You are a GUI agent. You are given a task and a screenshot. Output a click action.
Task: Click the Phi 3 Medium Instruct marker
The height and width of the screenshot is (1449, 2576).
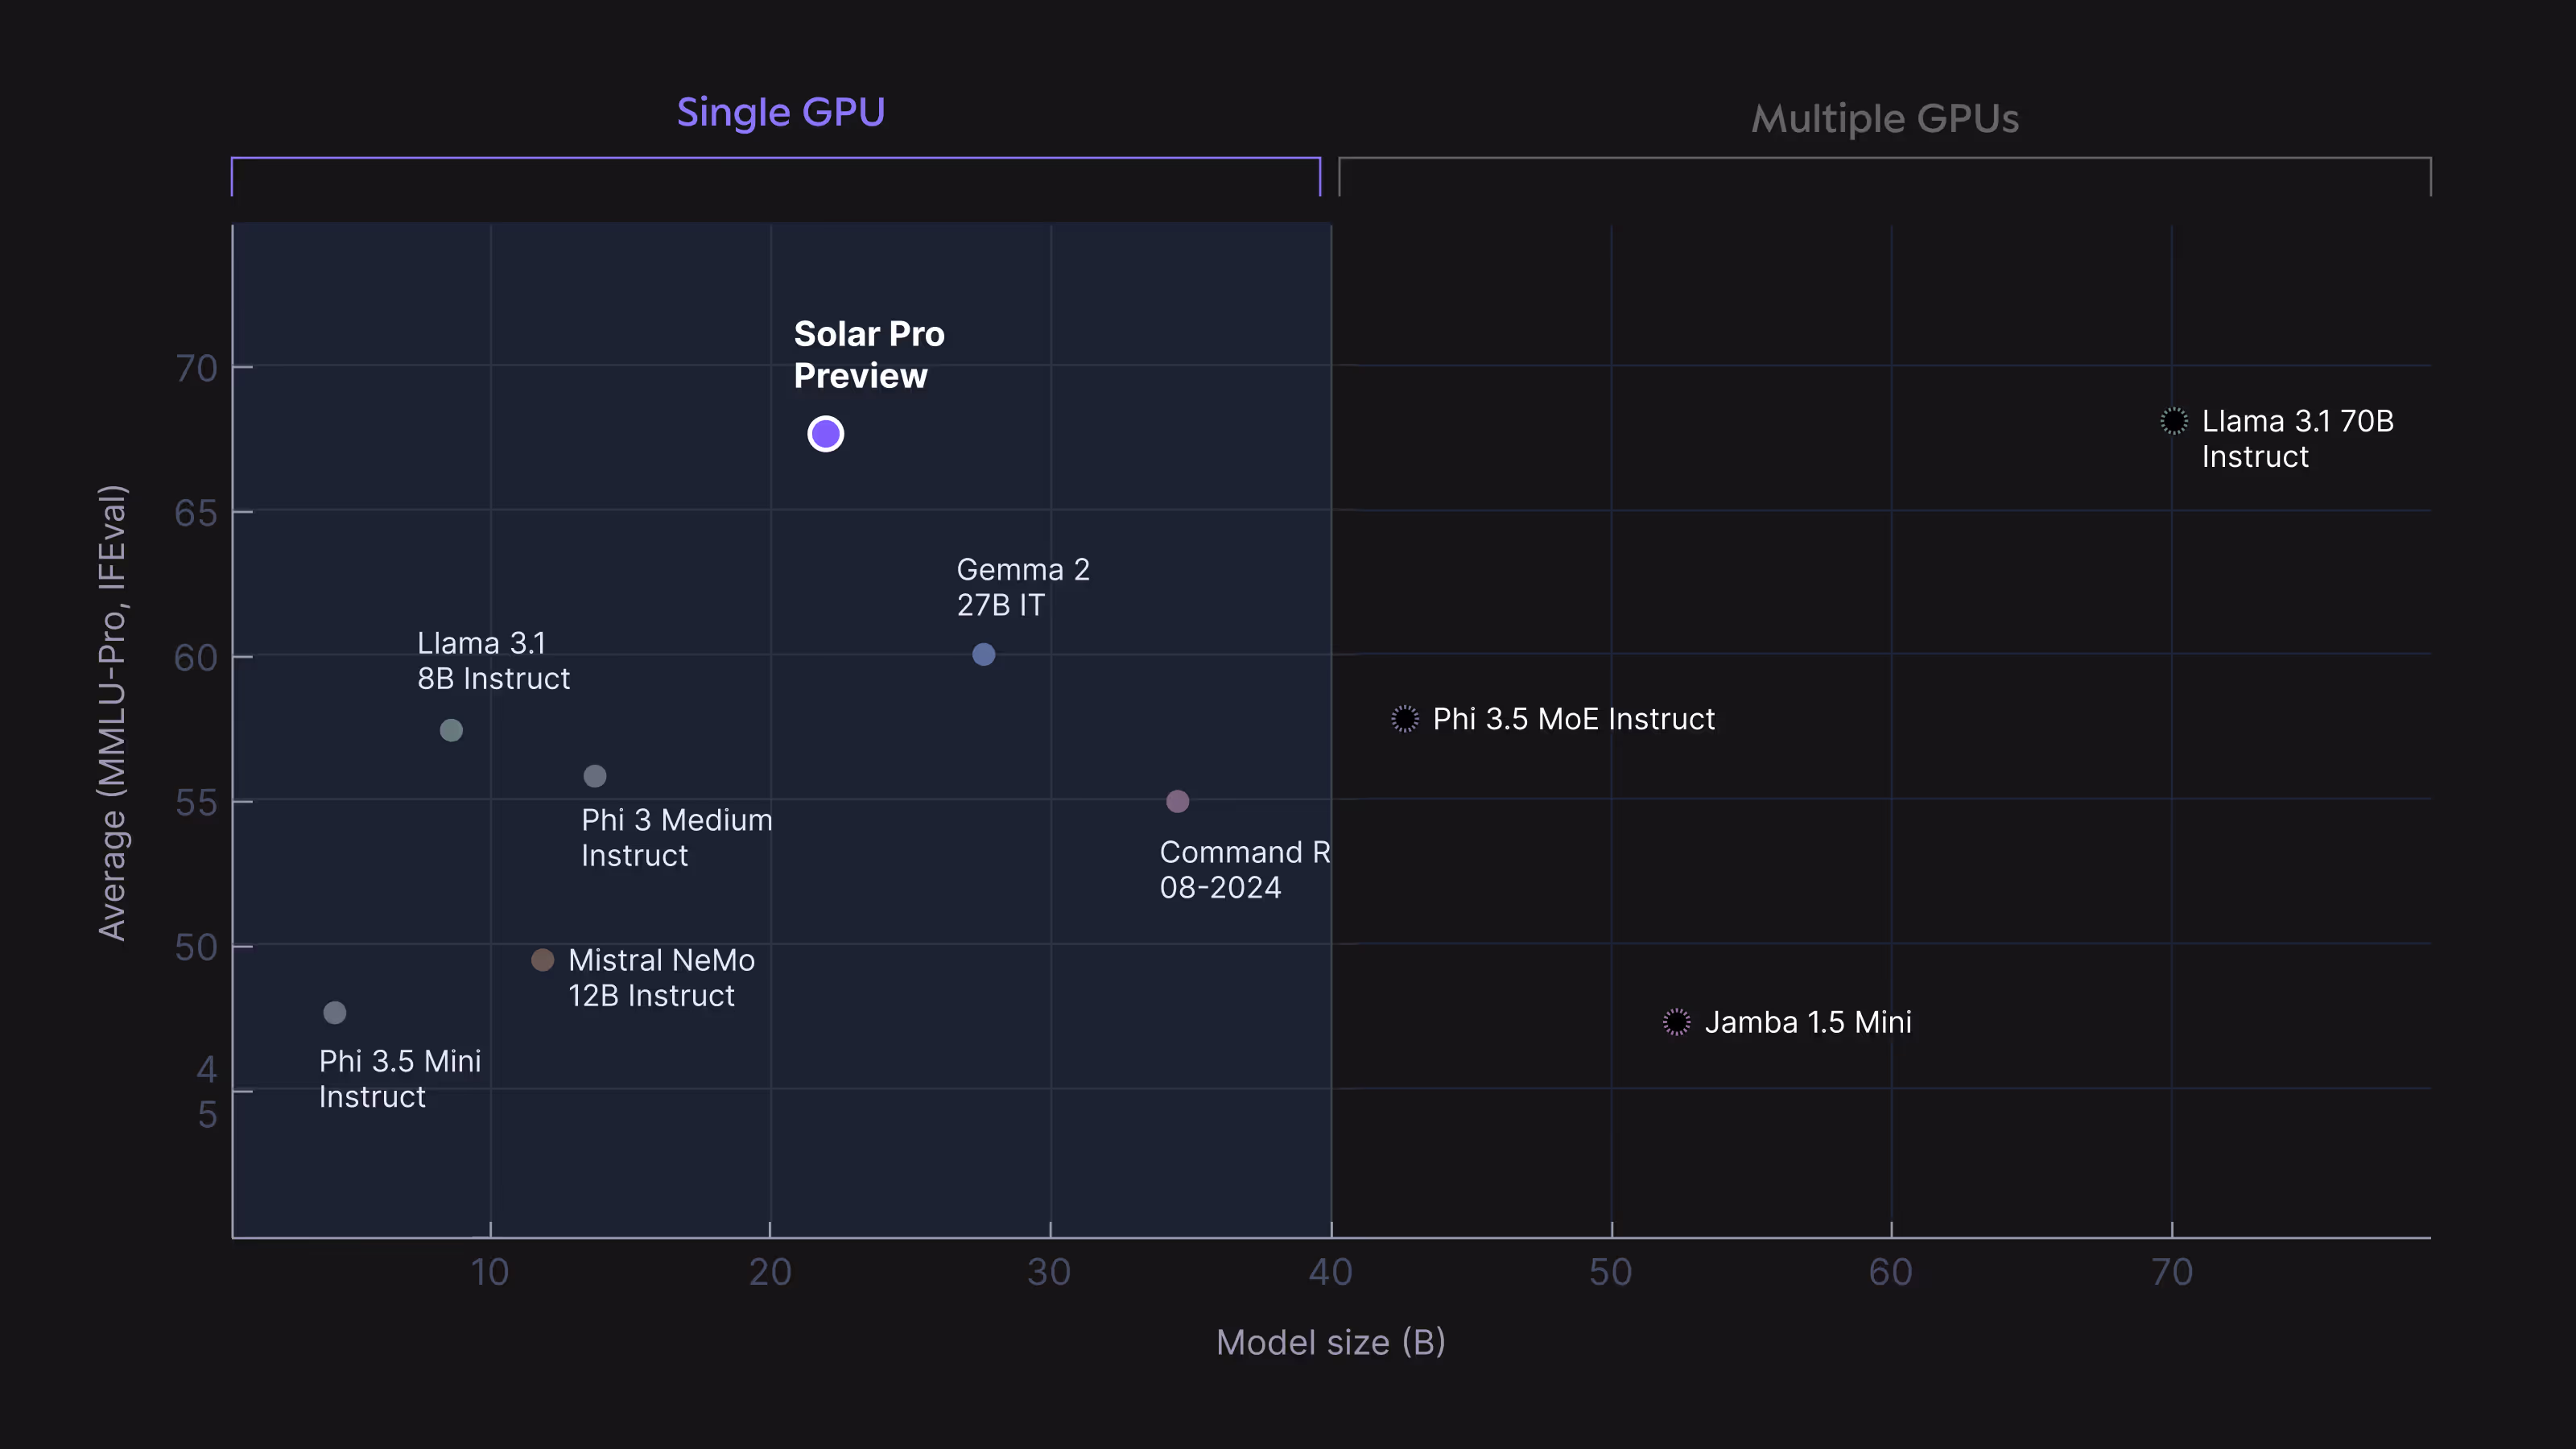(595, 776)
